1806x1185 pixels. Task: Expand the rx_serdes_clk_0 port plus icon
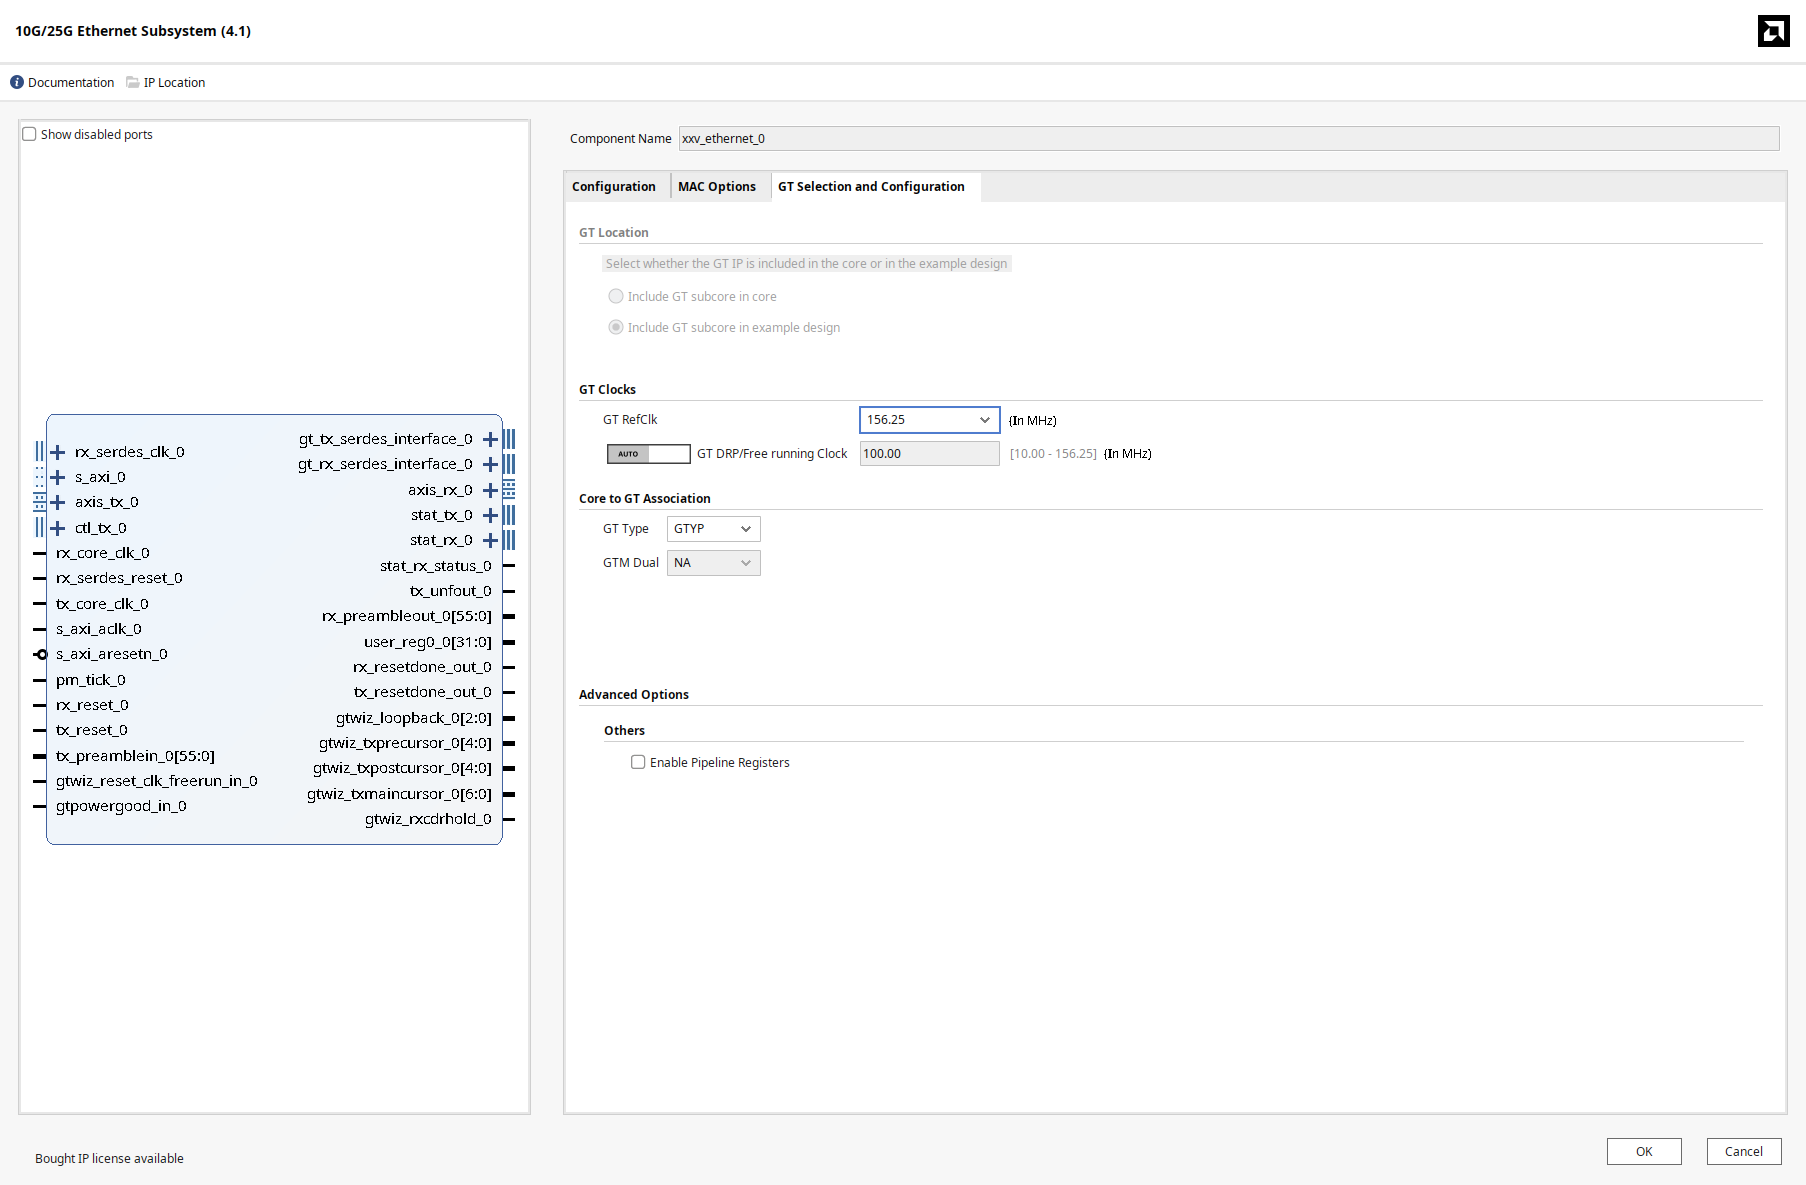pos(58,452)
